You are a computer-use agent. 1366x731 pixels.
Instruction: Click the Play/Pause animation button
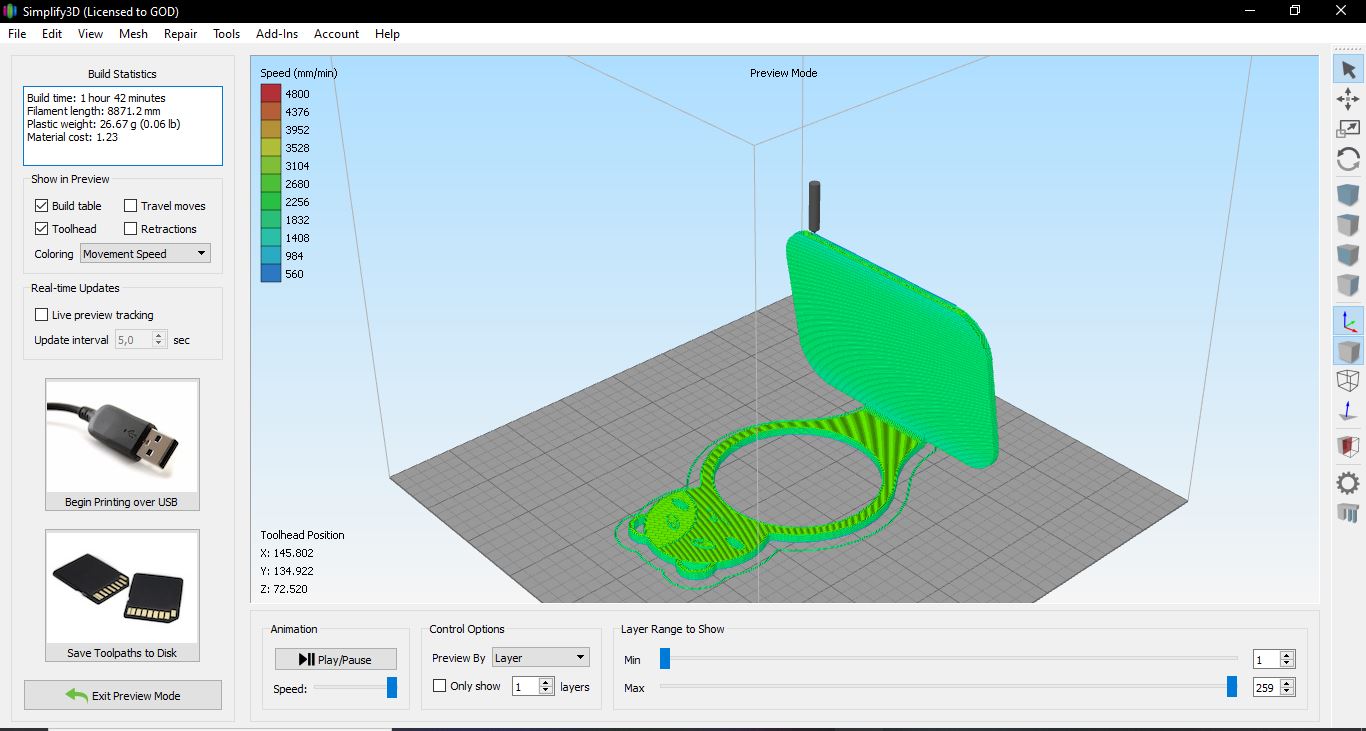coord(336,659)
